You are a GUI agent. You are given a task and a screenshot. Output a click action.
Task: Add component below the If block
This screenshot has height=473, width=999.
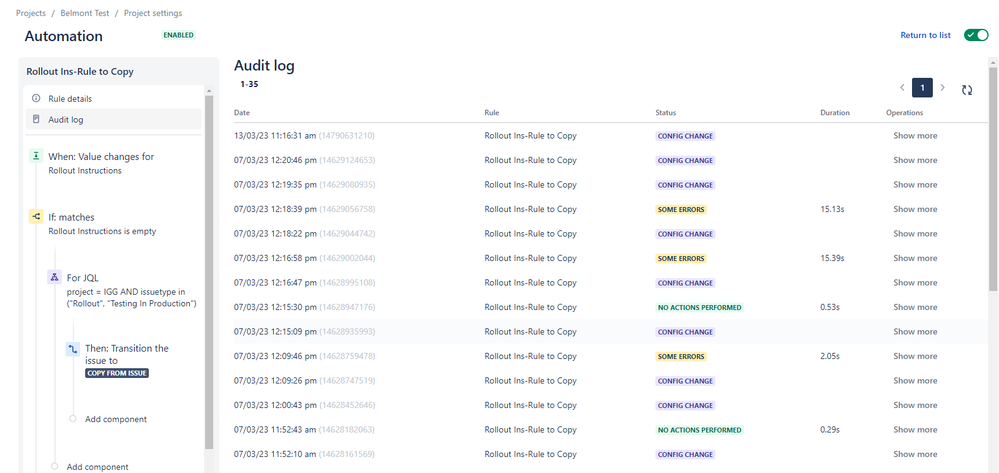coord(97,467)
